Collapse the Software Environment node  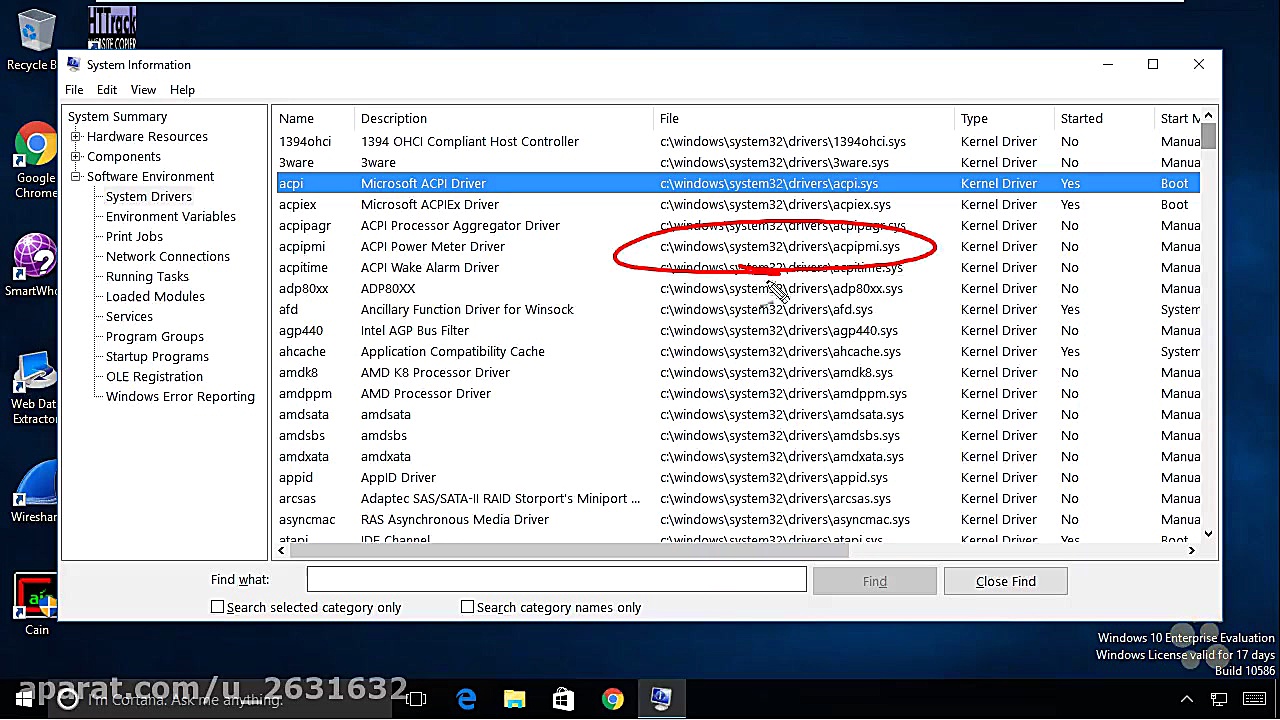(x=75, y=176)
